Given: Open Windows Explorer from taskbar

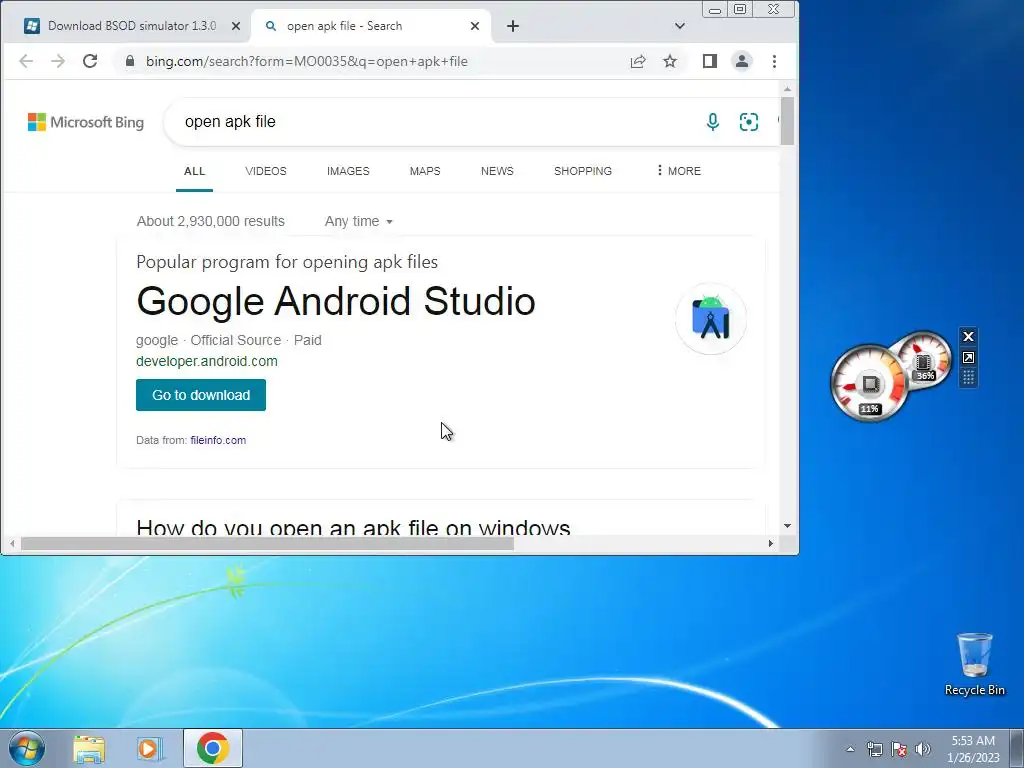Looking at the screenshot, I should 89,748.
